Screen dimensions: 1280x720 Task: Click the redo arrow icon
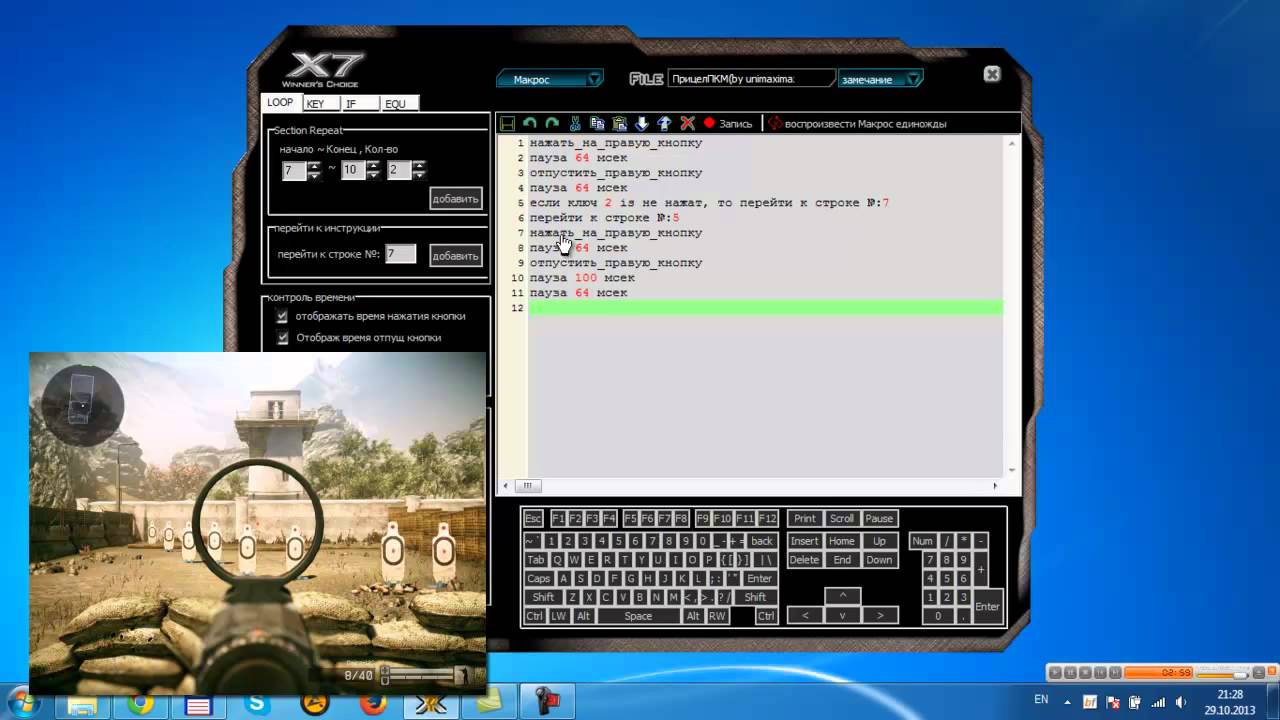click(x=552, y=124)
